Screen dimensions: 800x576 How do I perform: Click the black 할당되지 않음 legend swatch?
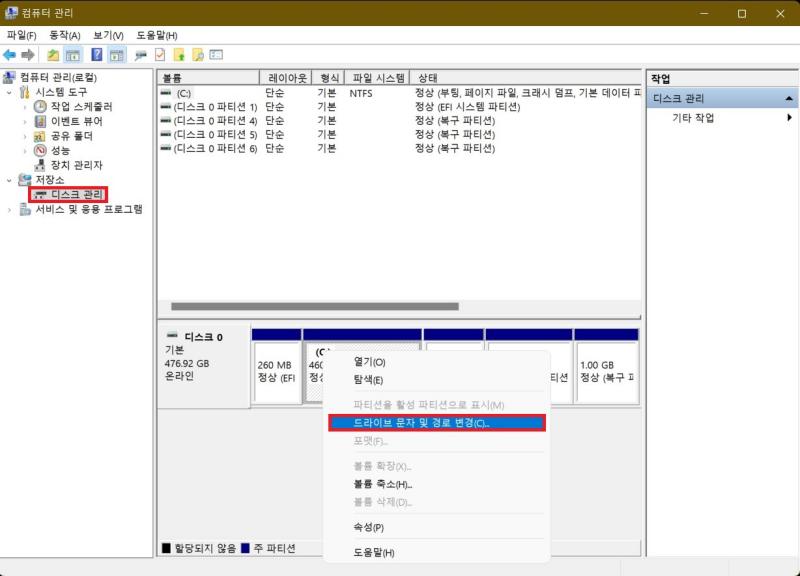click(166, 548)
